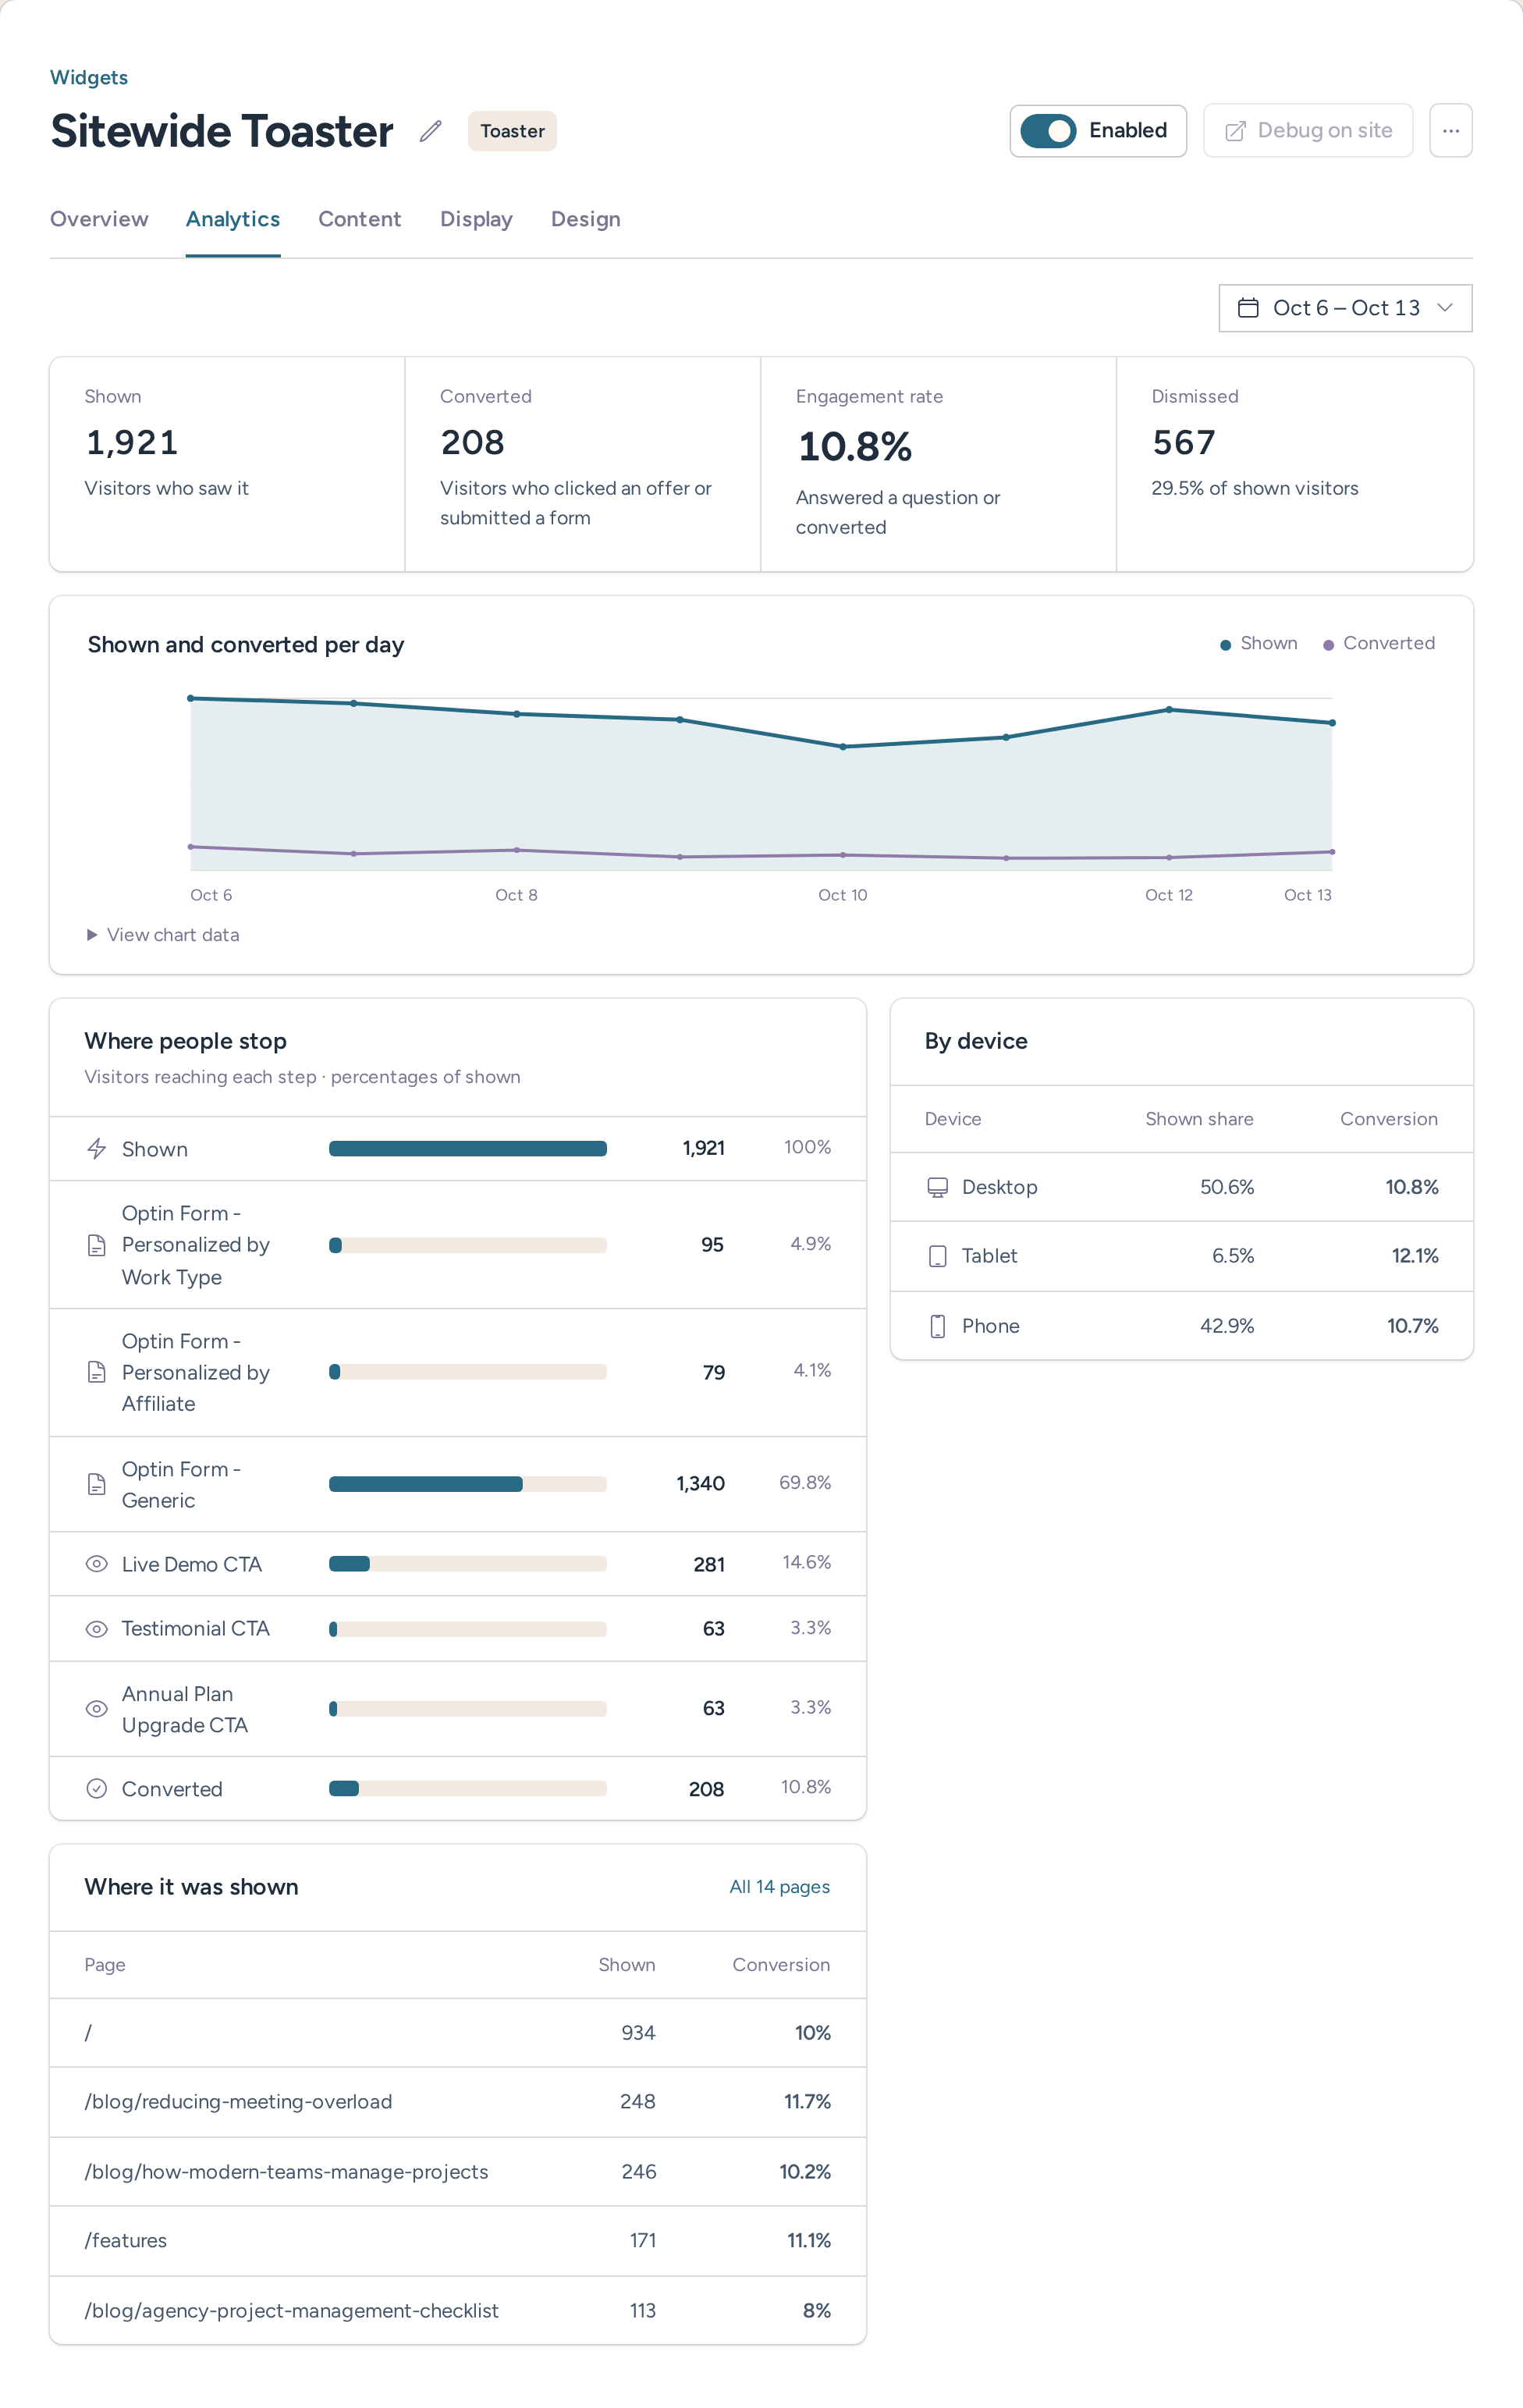Toggle the Enabled switch off
Viewport: 1523px width, 2408px height.
1048,131
